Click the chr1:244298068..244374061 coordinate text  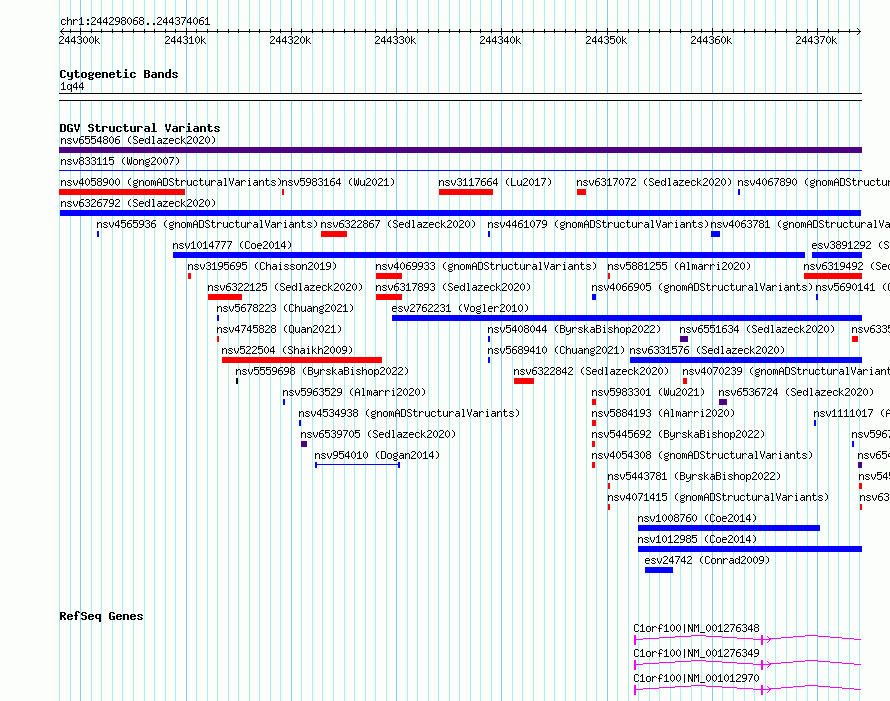coord(135,21)
